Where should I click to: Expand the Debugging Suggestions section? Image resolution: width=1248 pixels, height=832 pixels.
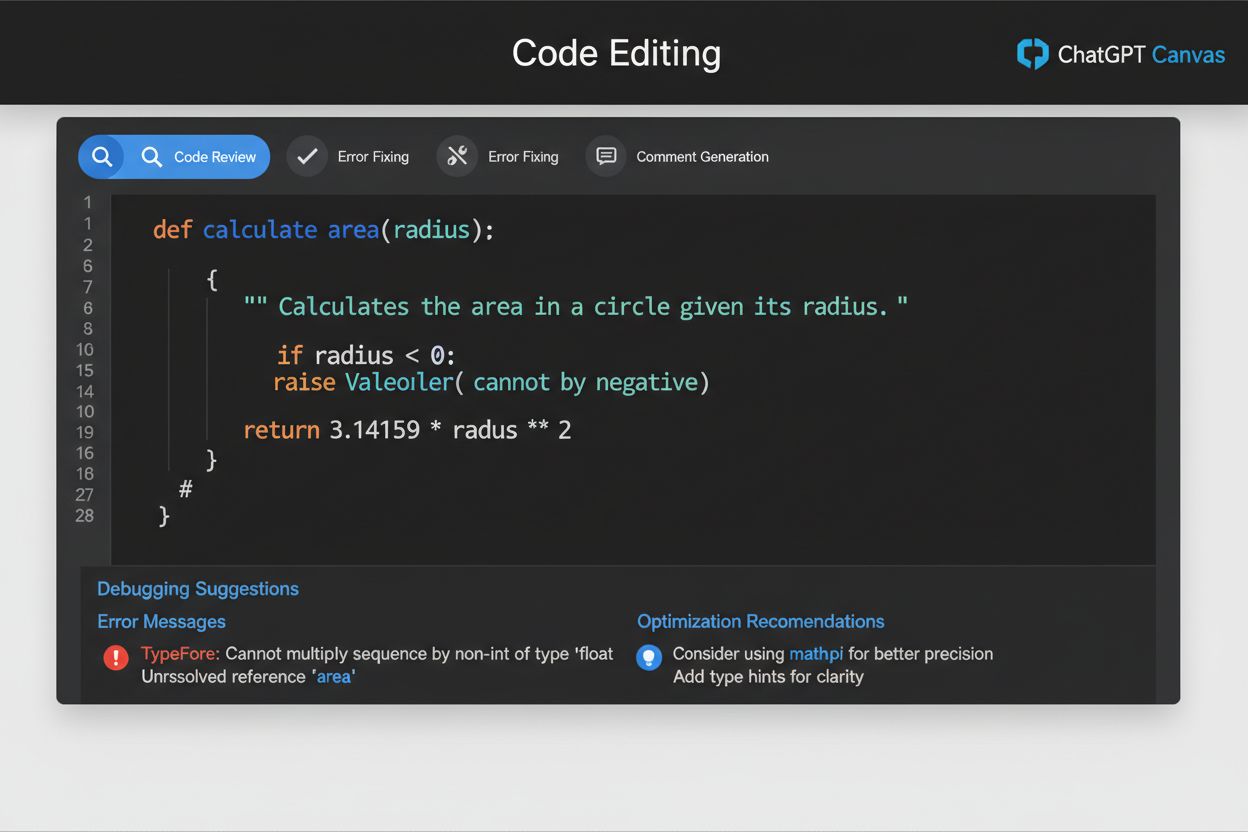[x=197, y=589]
